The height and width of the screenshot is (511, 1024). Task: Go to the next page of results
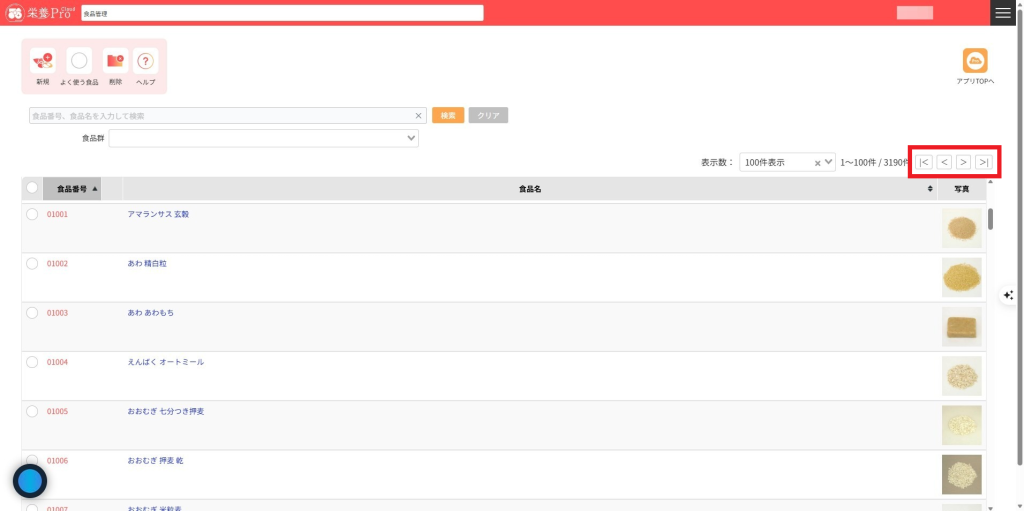pos(963,162)
